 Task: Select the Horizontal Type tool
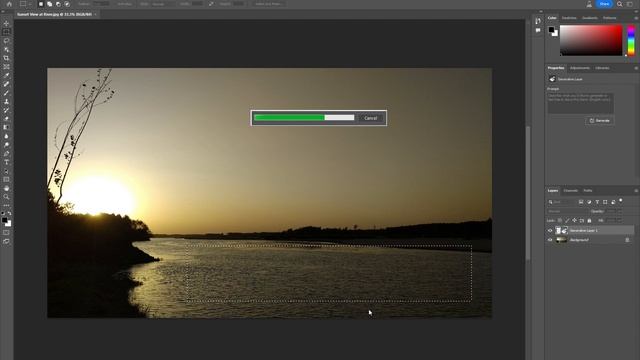click(6, 162)
